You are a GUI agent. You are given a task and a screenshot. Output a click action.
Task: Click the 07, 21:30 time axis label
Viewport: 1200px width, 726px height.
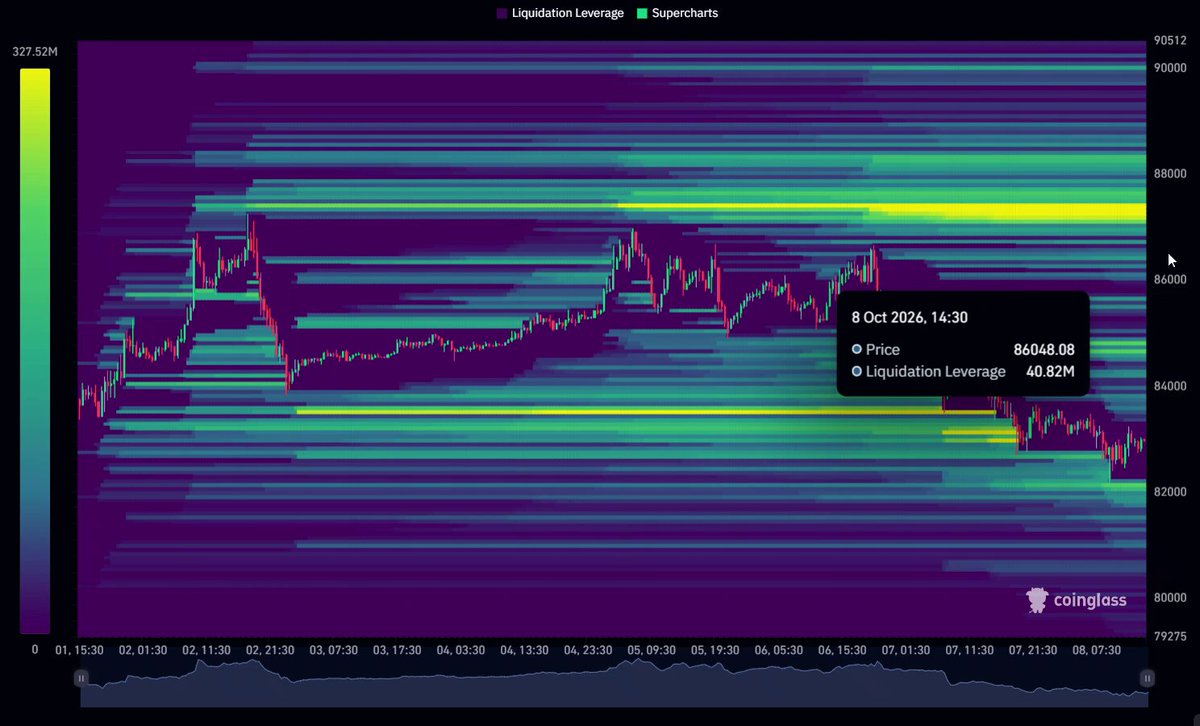tap(1033, 650)
